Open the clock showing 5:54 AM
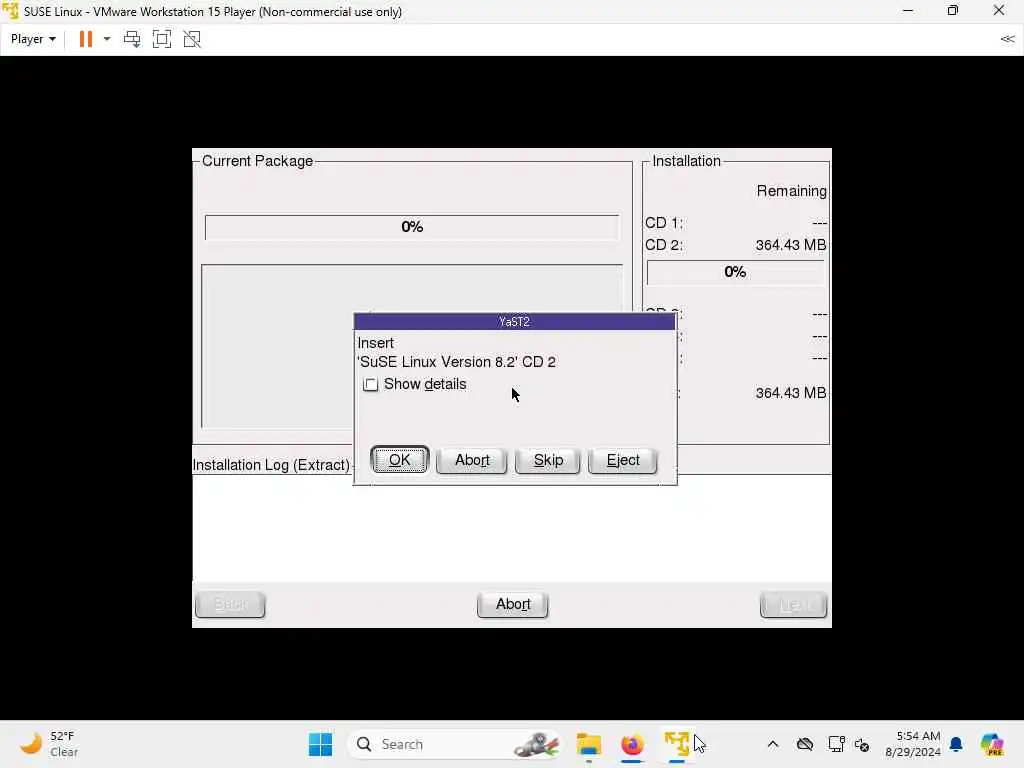 913,744
